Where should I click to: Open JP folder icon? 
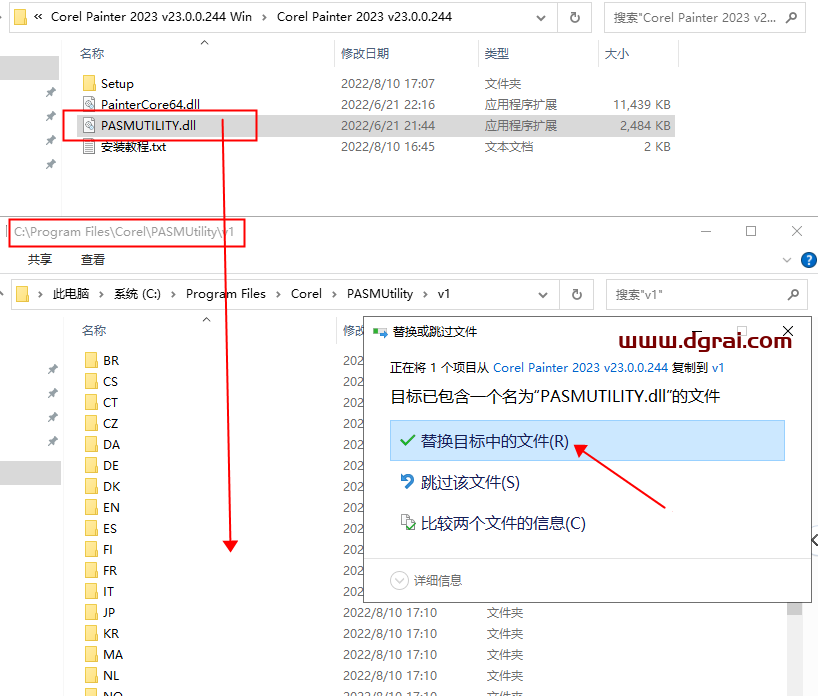(x=91, y=612)
